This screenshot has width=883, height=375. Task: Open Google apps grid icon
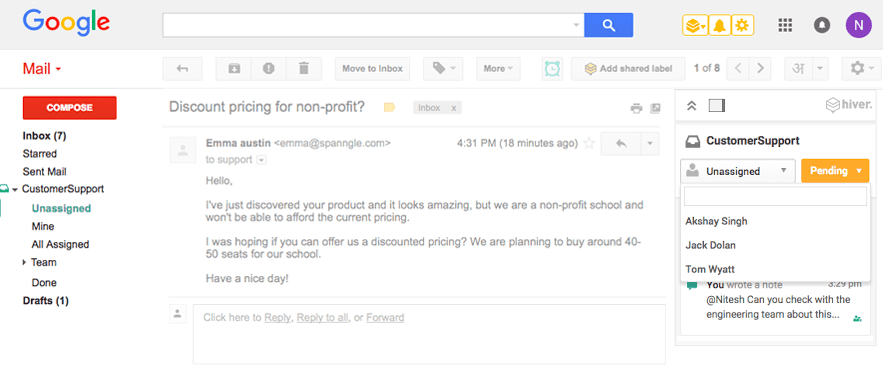(785, 25)
